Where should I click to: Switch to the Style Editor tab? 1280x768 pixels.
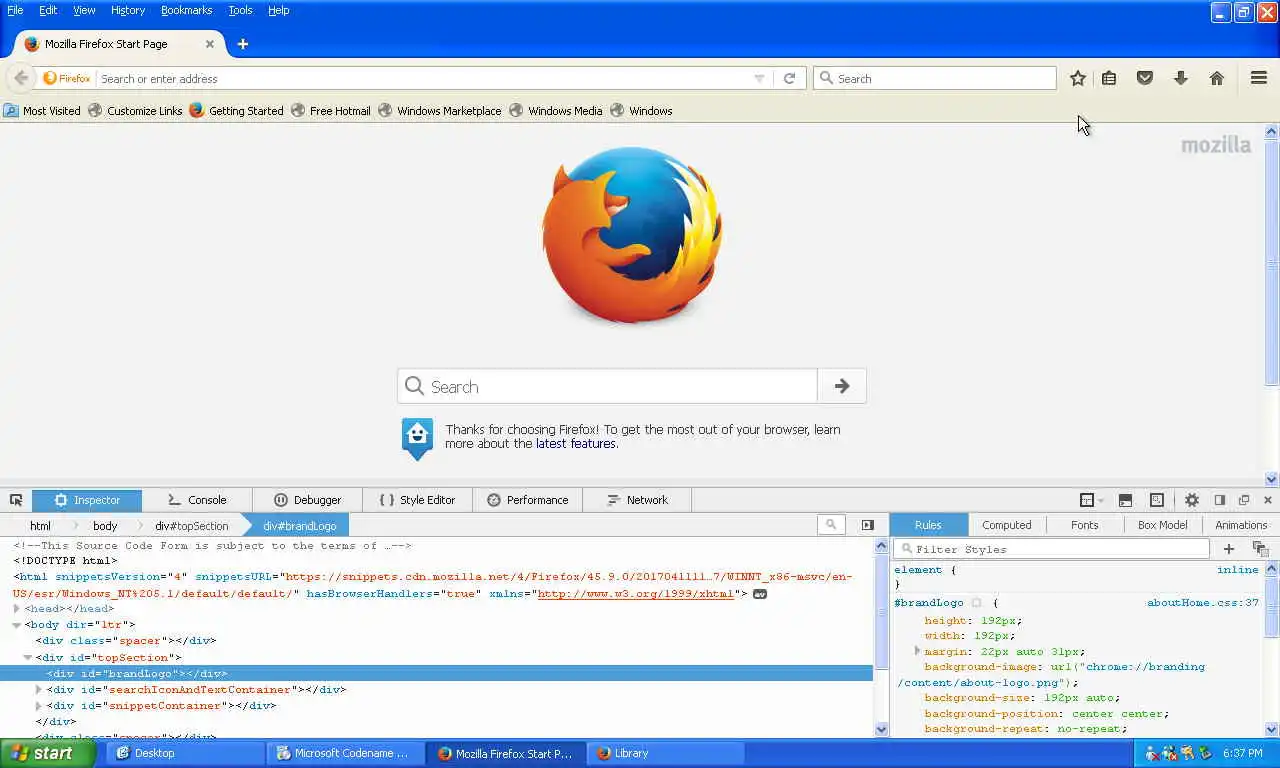click(417, 500)
